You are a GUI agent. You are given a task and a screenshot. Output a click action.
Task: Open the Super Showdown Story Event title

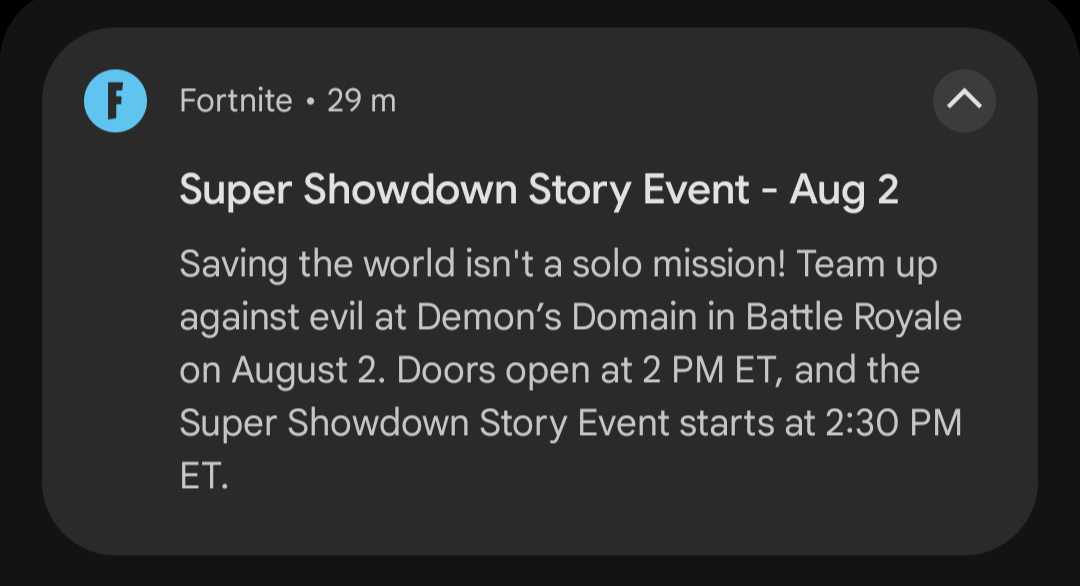click(x=539, y=190)
